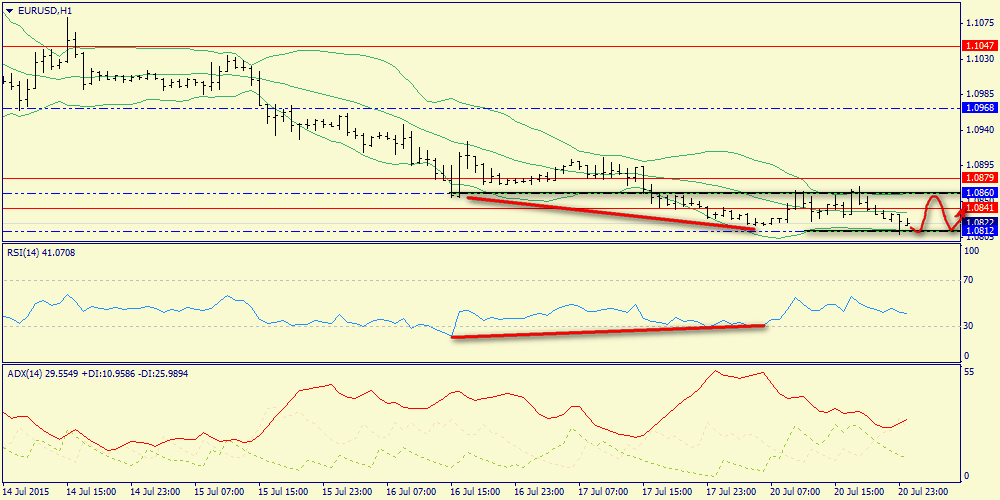
Task: Click the 14 Jul 2015 date label
Action: (27, 492)
